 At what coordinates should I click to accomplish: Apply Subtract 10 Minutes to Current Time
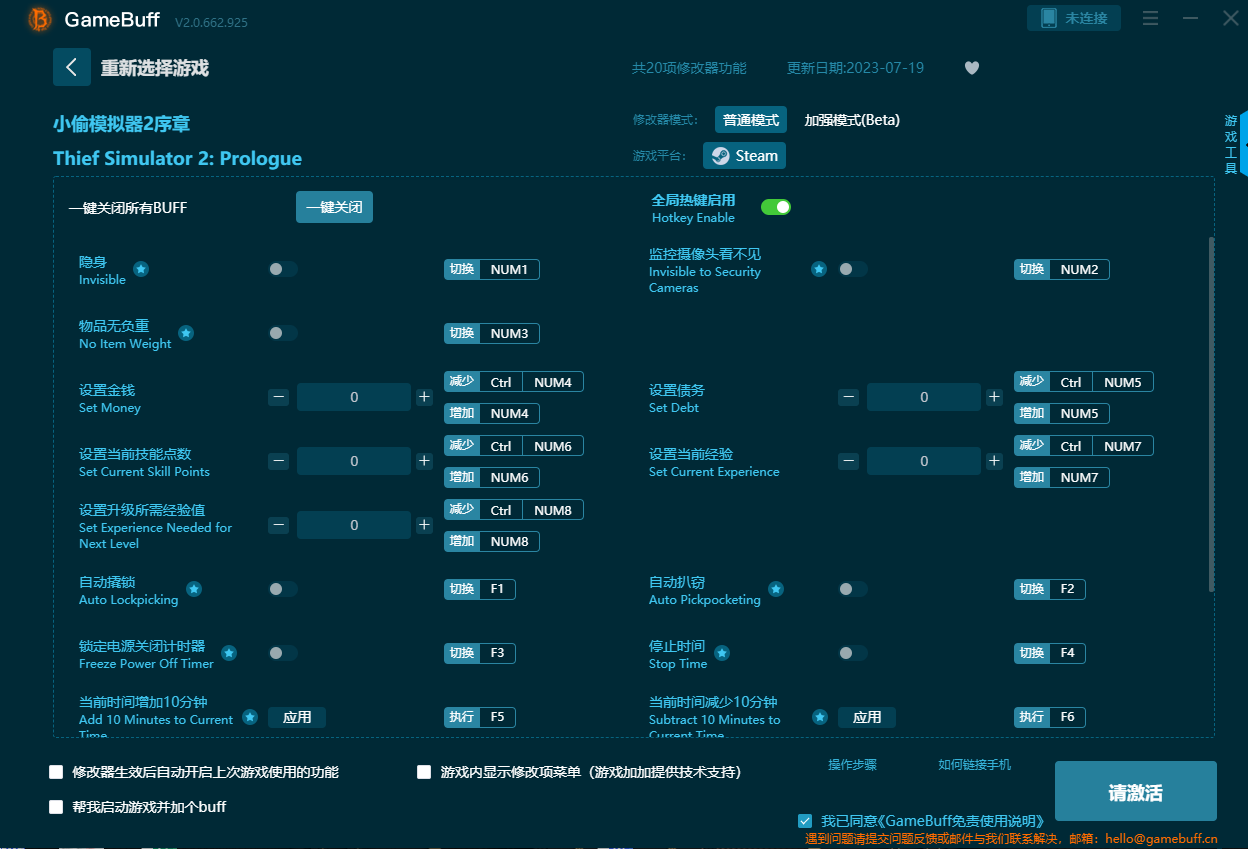pyautogui.click(x=867, y=717)
